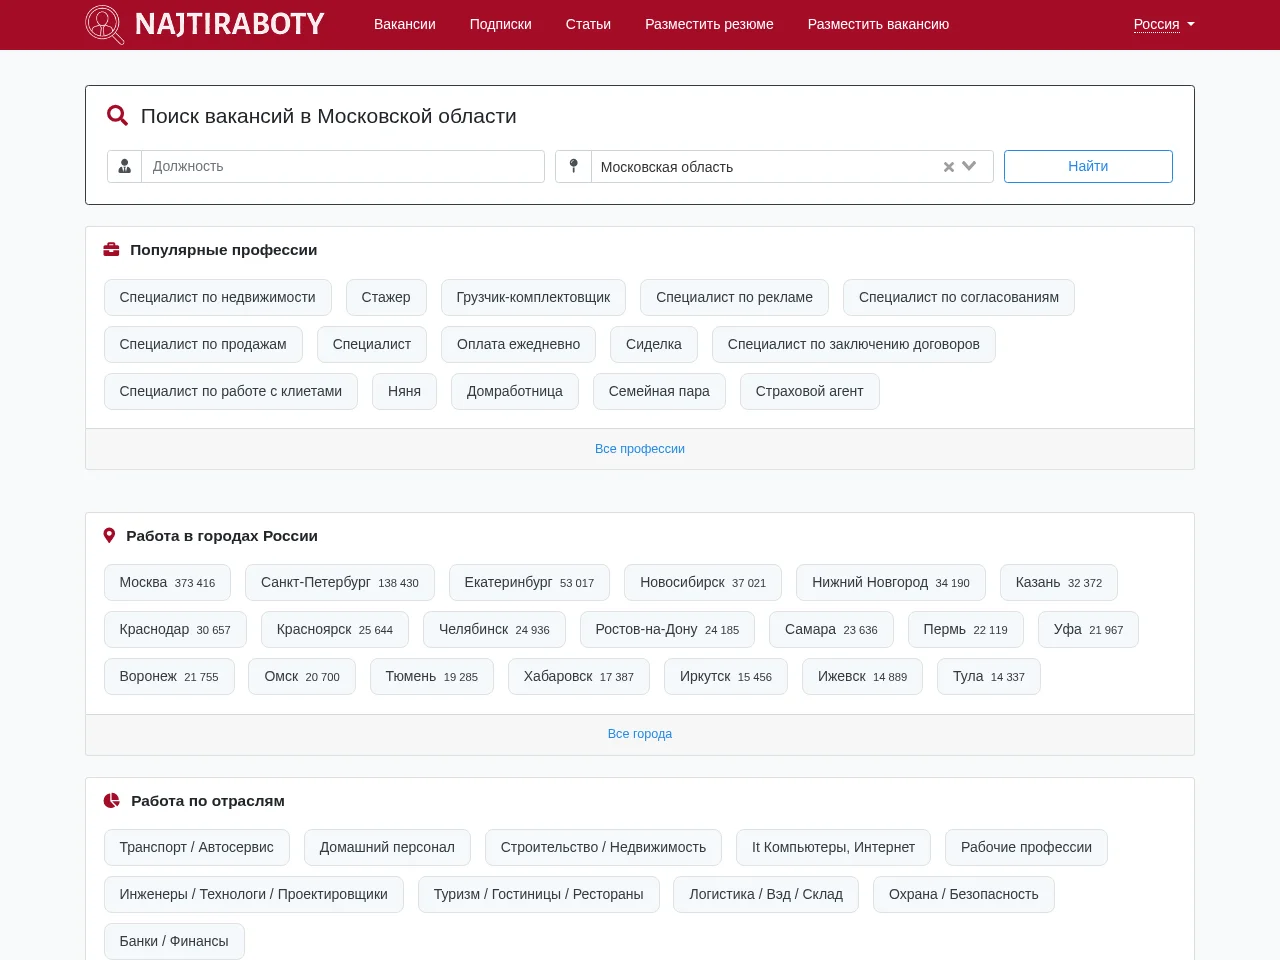Choose Самара city tag
This screenshot has width=1280, height=960.
click(831, 630)
